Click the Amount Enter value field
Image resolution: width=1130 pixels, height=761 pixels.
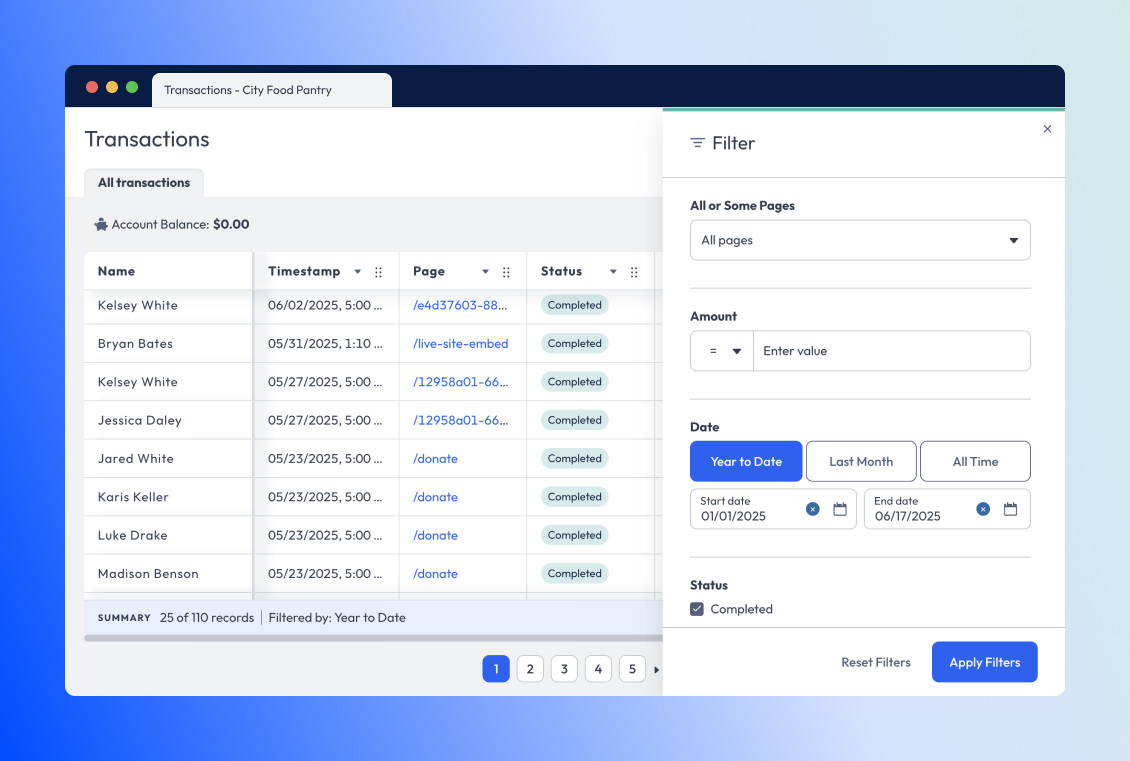coord(890,351)
